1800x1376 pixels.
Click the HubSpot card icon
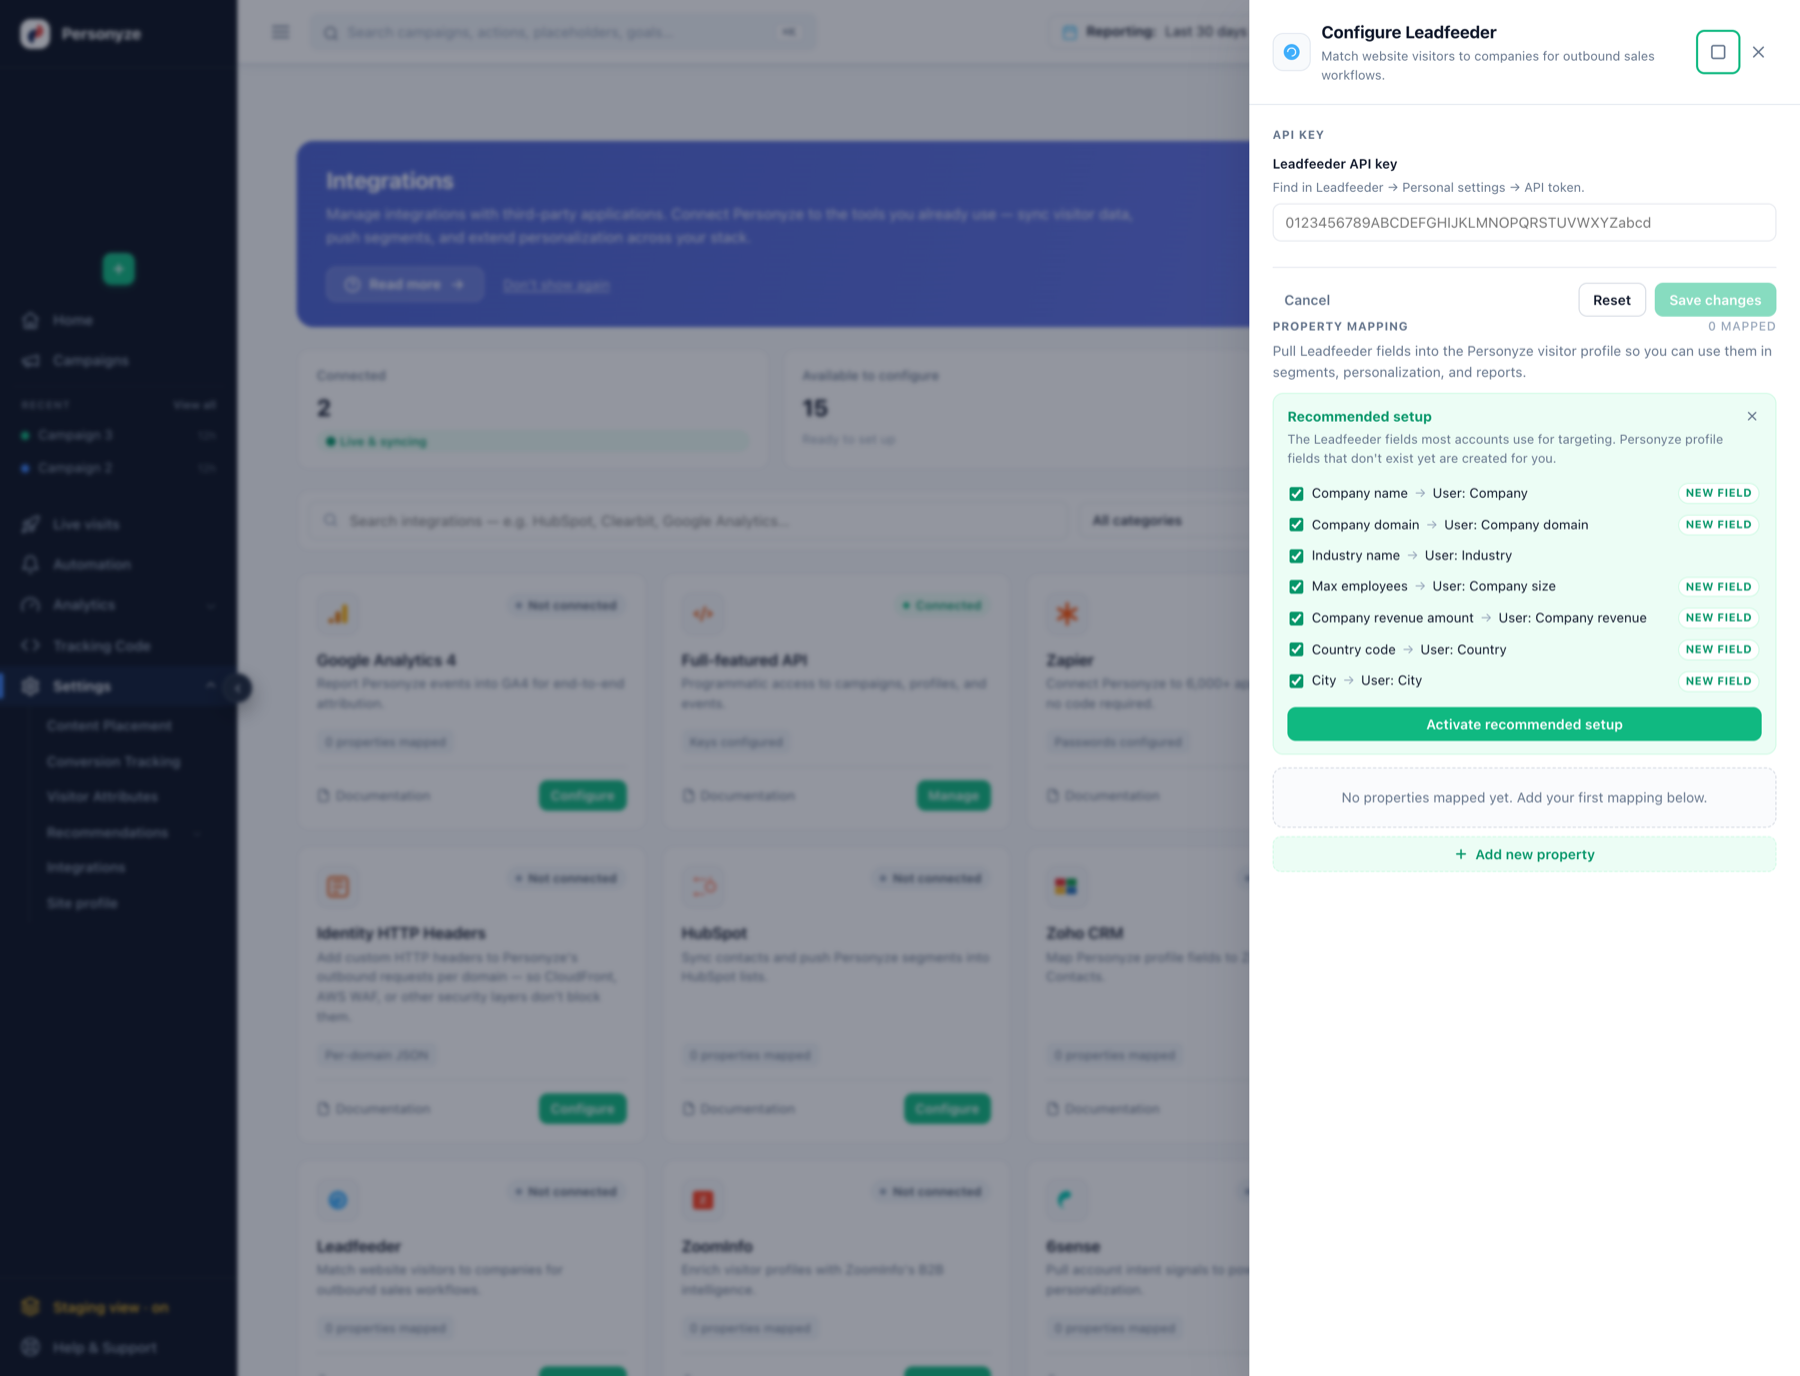coord(703,886)
